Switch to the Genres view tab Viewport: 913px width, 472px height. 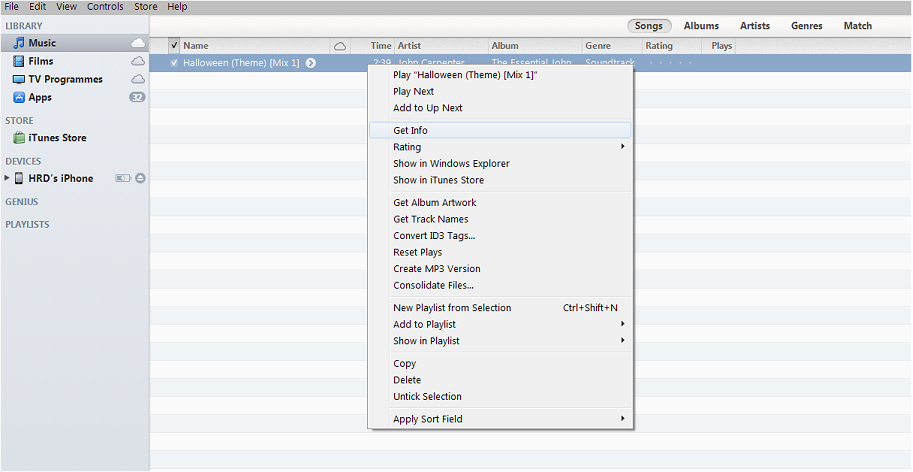coord(806,26)
